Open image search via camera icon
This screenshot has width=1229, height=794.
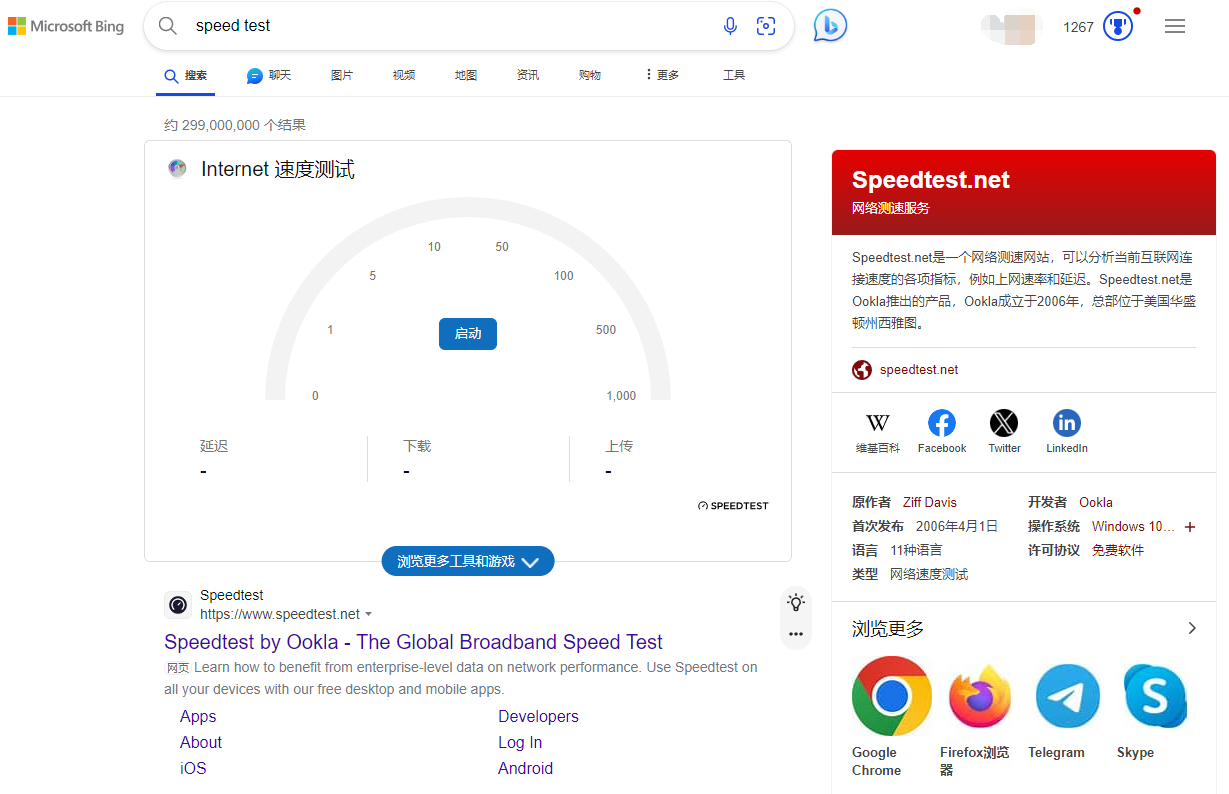(x=766, y=26)
